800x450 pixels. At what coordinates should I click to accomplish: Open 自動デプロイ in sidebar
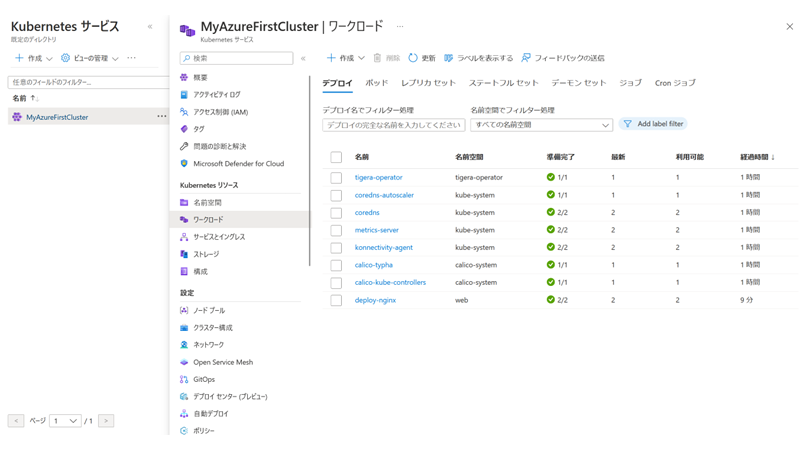point(204,414)
